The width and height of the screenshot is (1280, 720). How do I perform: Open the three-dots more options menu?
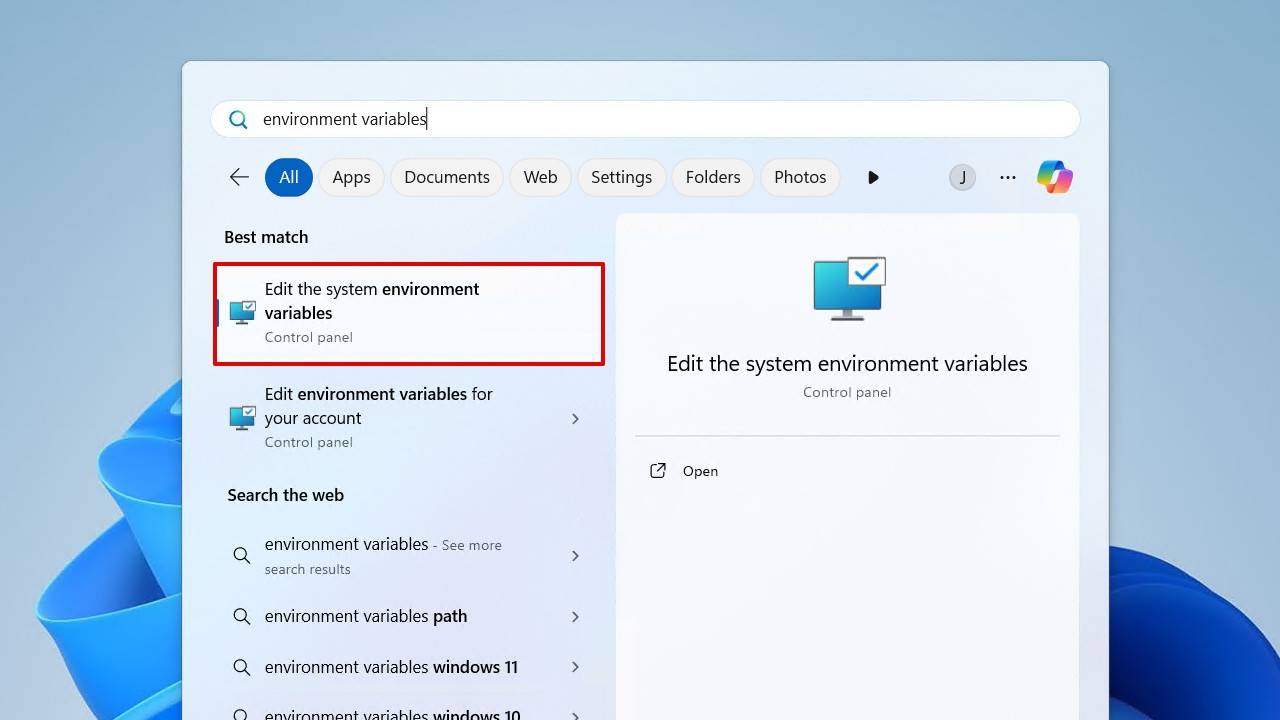tap(1007, 177)
